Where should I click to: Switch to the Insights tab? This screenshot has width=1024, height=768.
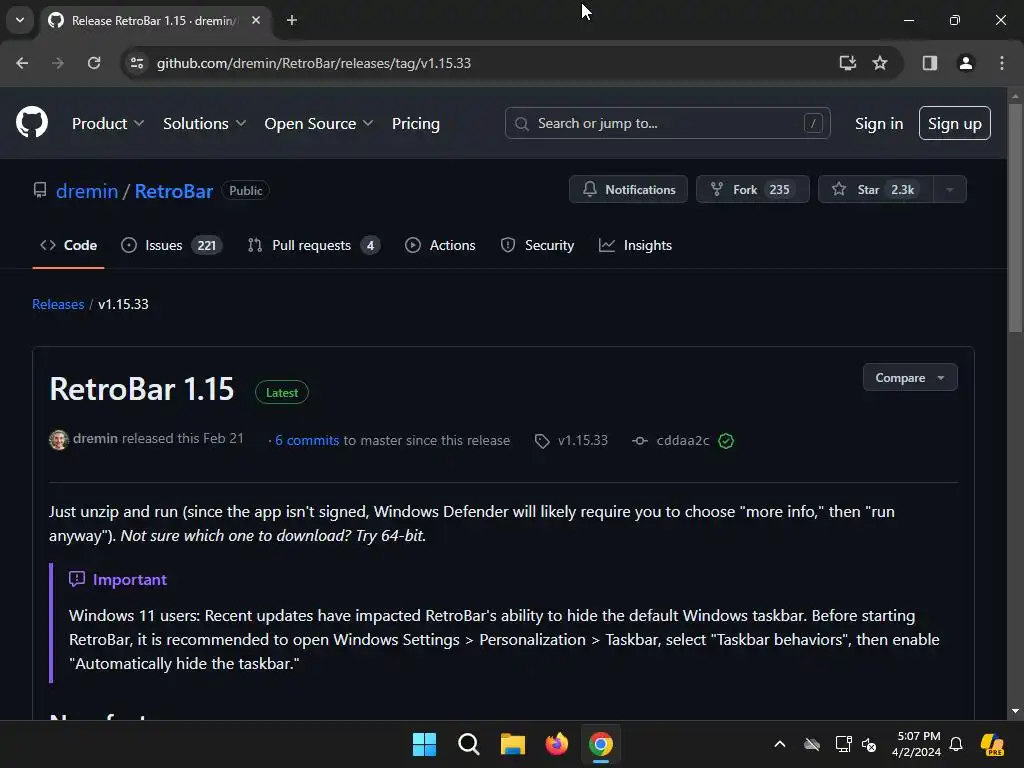(635, 246)
